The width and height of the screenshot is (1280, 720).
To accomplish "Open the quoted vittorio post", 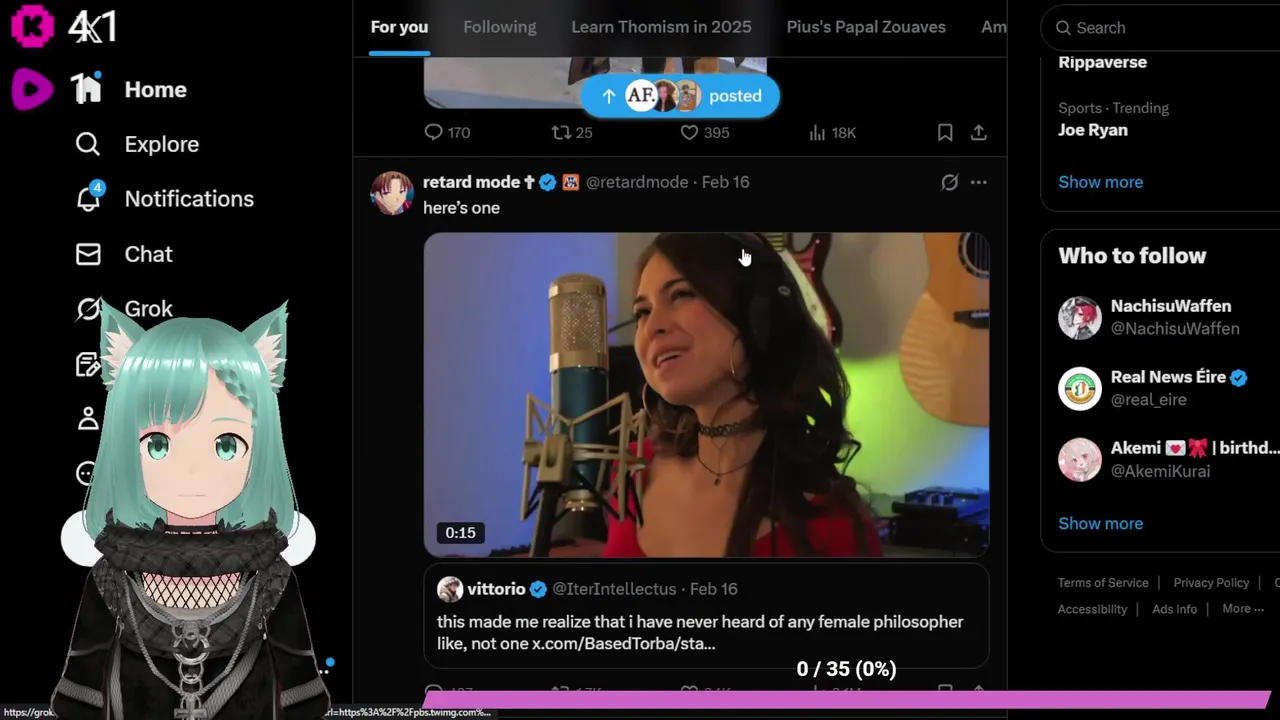I will click(x=706, y=616).
